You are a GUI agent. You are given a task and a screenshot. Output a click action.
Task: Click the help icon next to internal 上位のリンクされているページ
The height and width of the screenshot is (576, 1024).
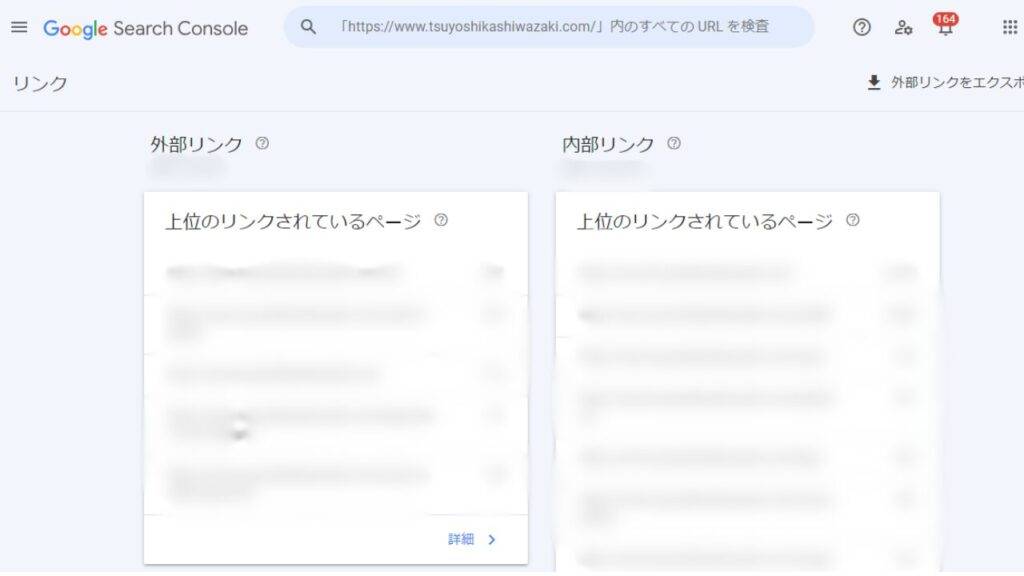pos(851,220)
